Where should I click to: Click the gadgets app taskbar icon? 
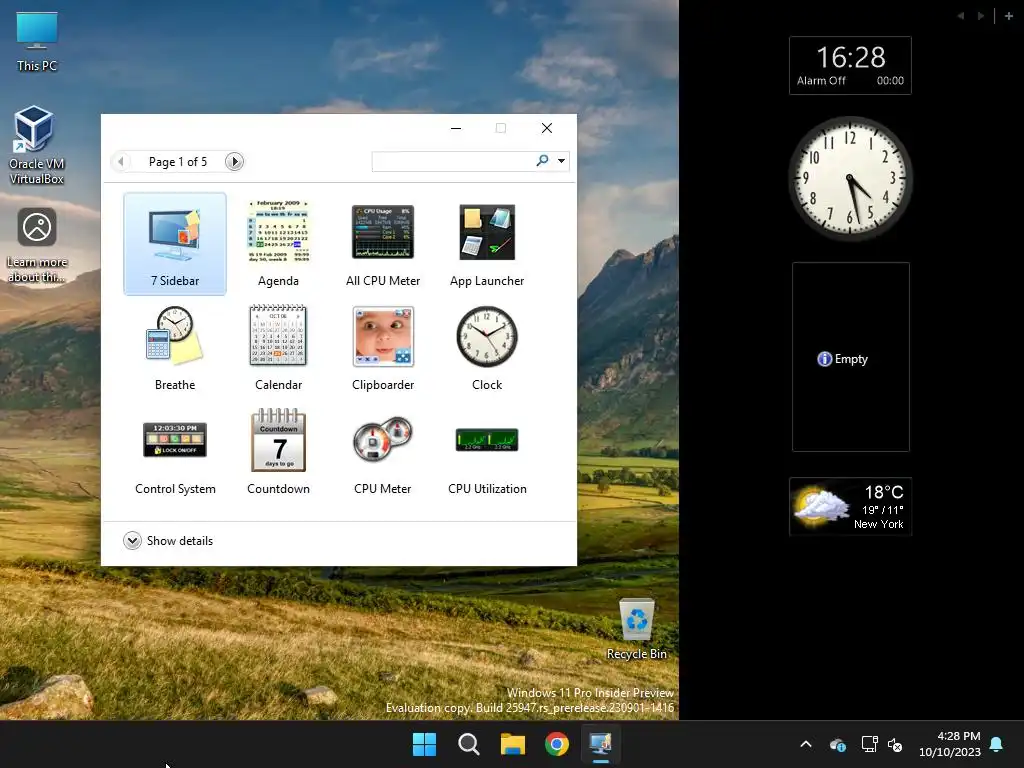(x=601, y=744)
